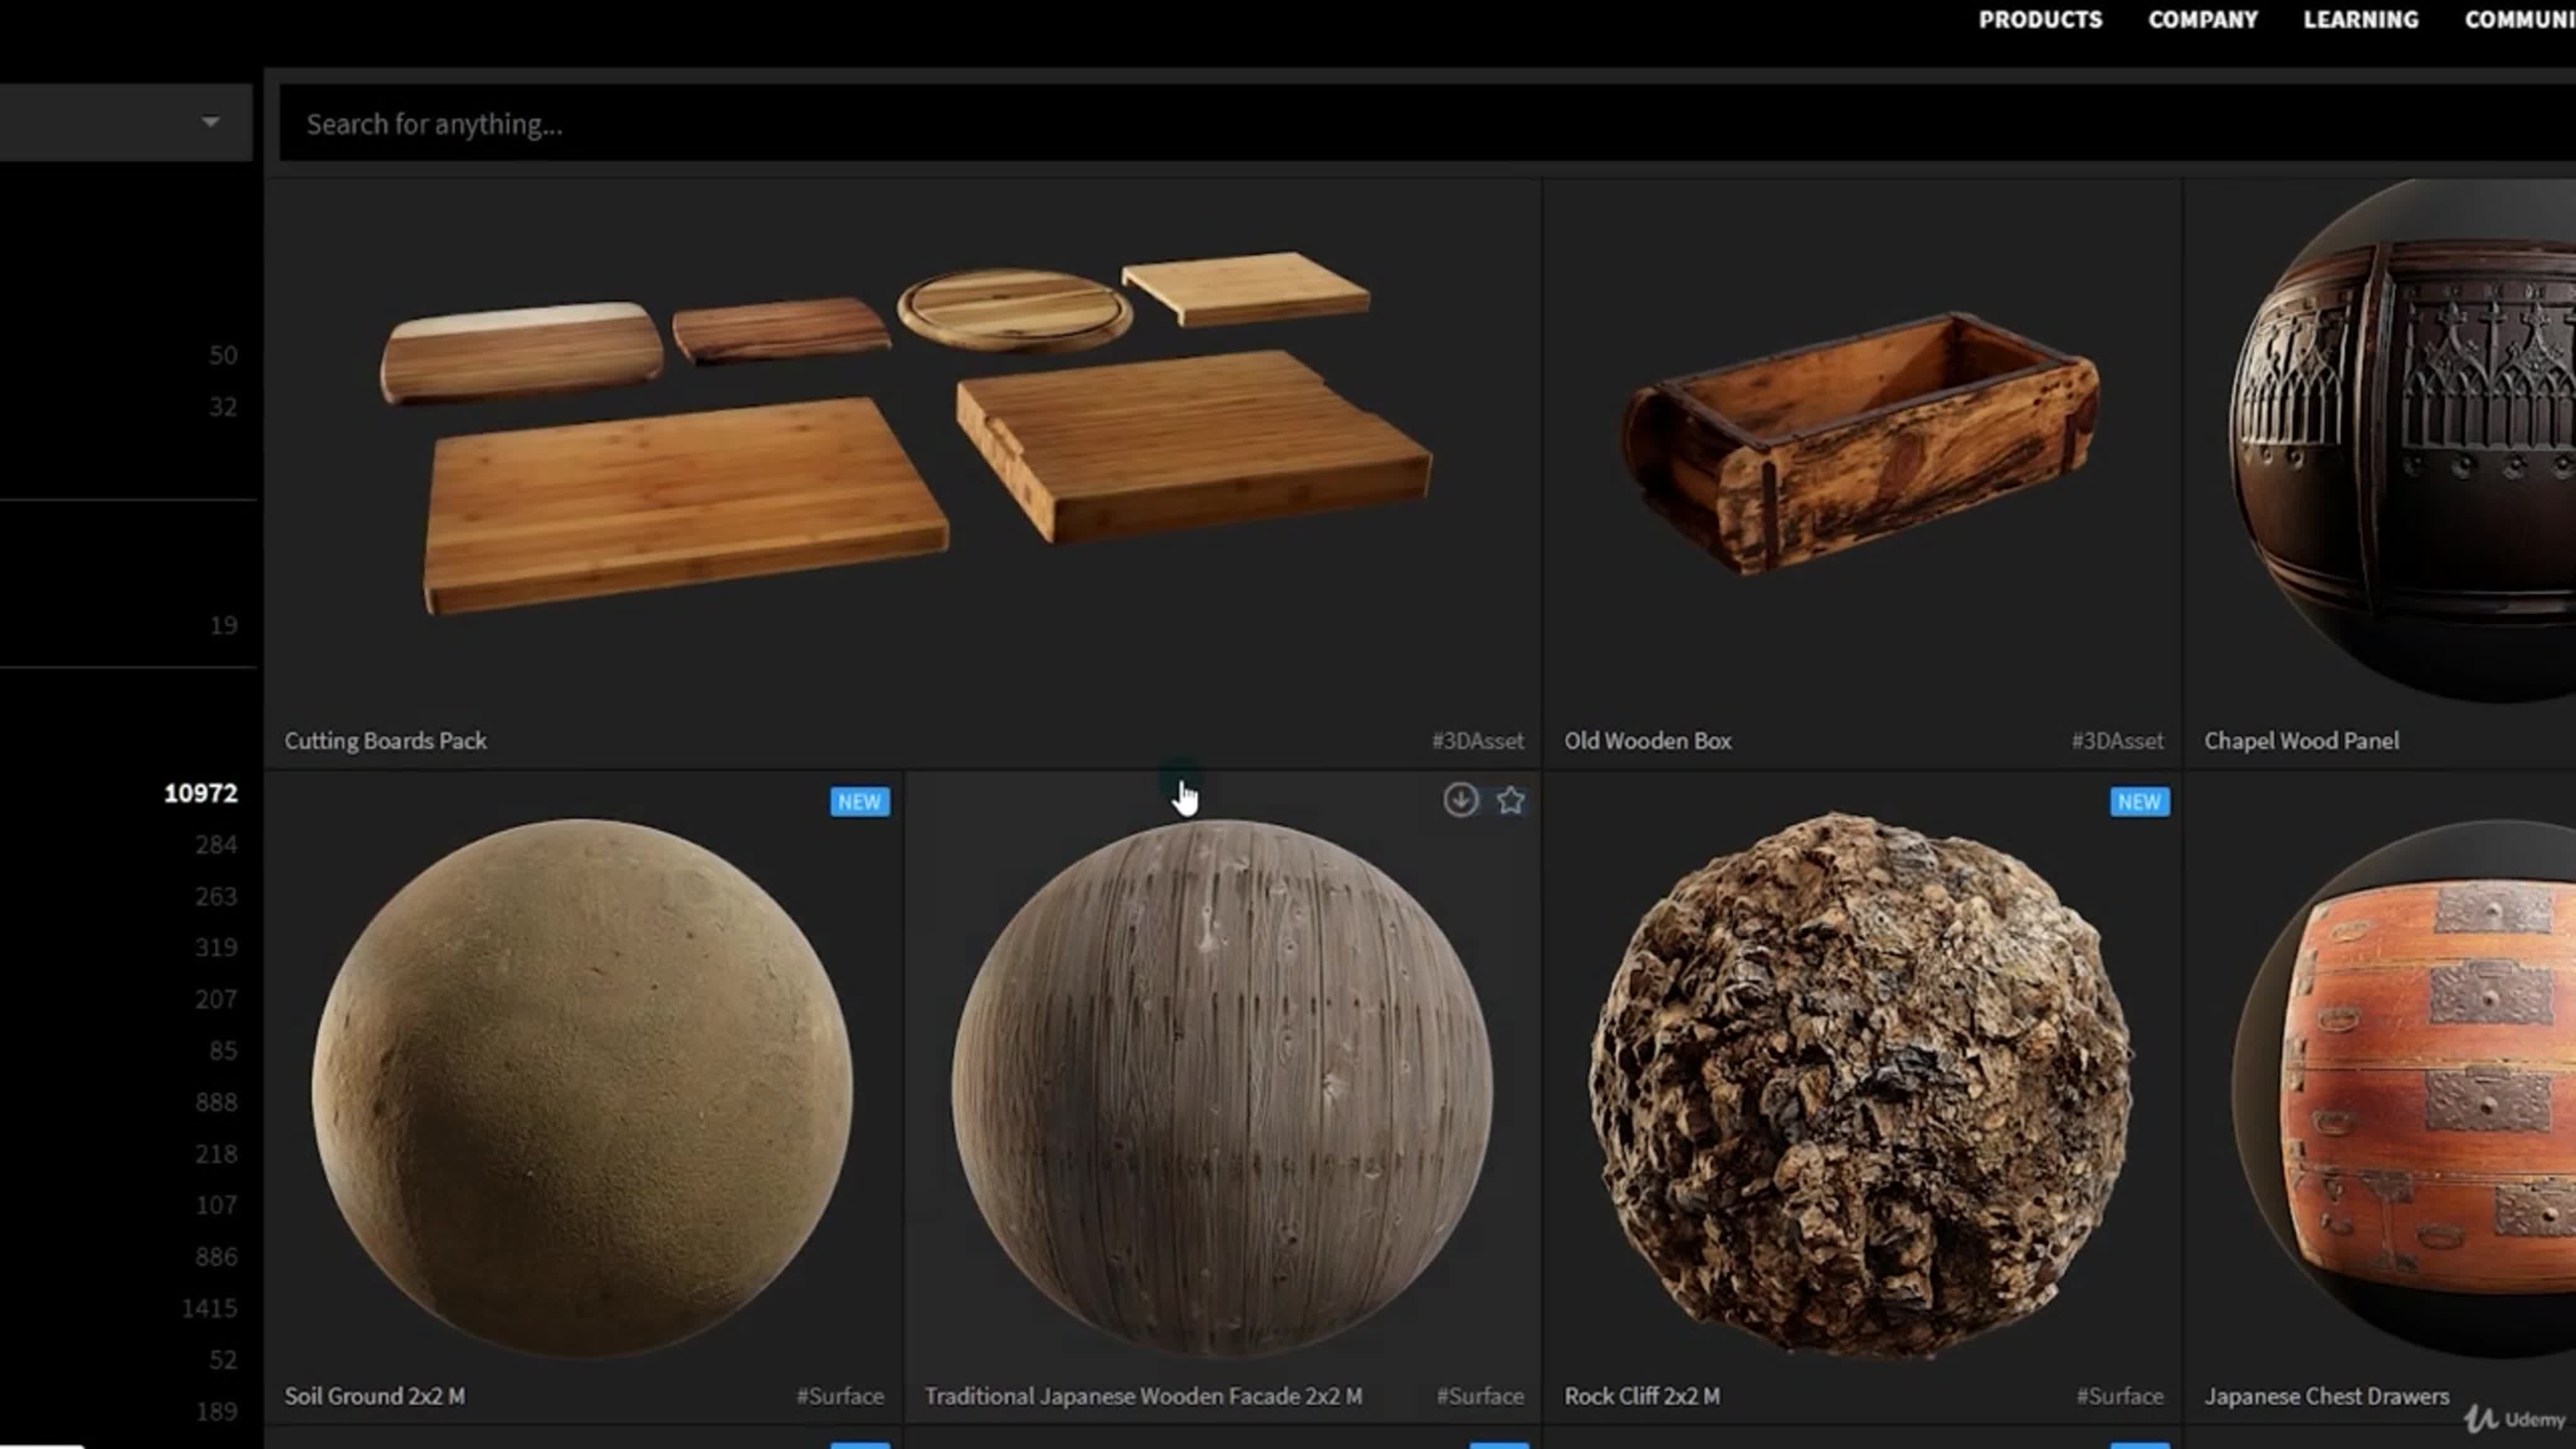Select the sidebar count 85
The height and width of the screenshot is (1449, 2576).
(x=223, y=1051)
